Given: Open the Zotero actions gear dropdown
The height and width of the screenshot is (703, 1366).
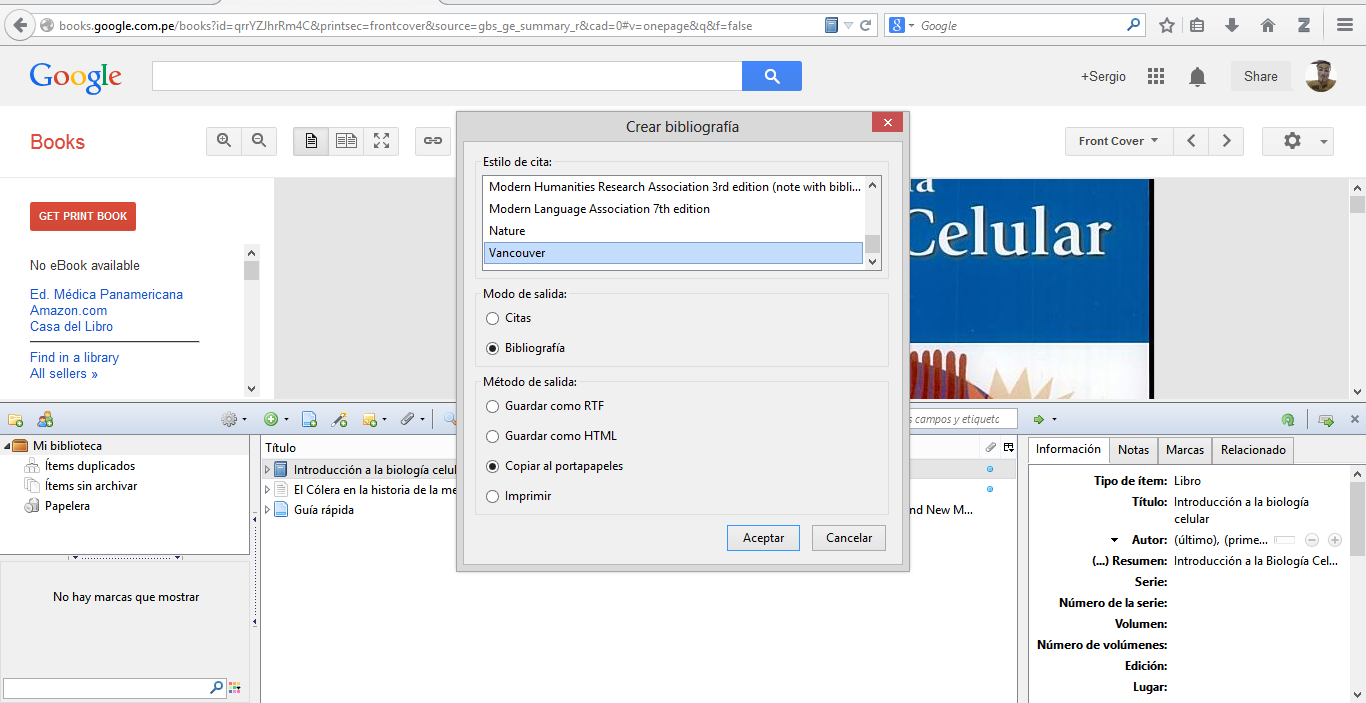Looking at the screenshot, I should click(x=234, y=419).
